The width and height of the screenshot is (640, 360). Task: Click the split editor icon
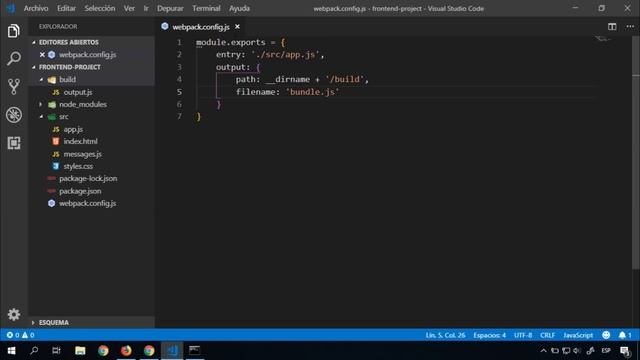click(612, 27)
